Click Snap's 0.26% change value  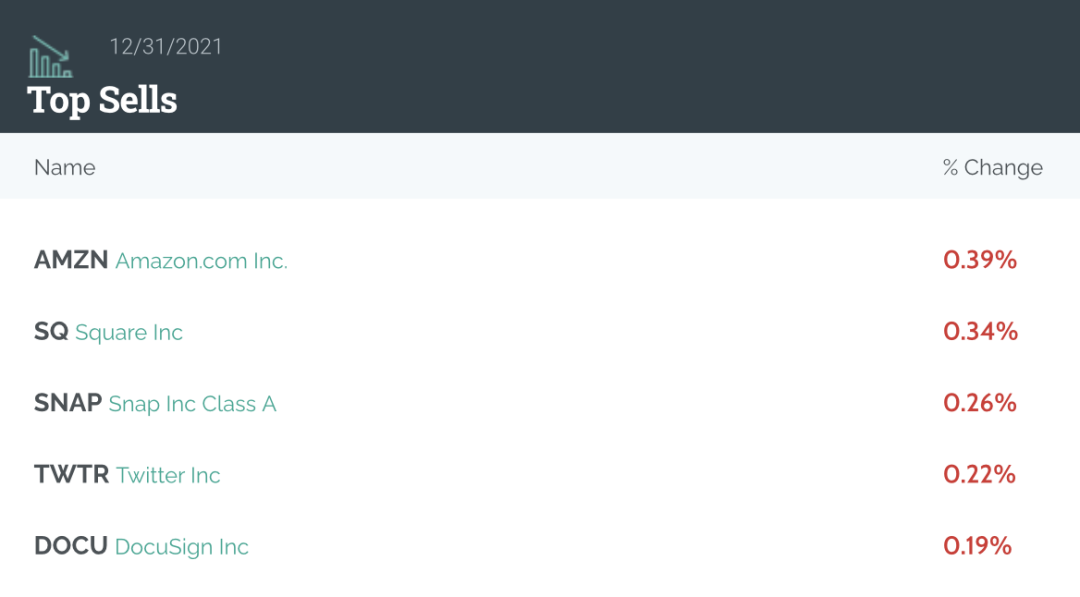[x=980, y=403]
